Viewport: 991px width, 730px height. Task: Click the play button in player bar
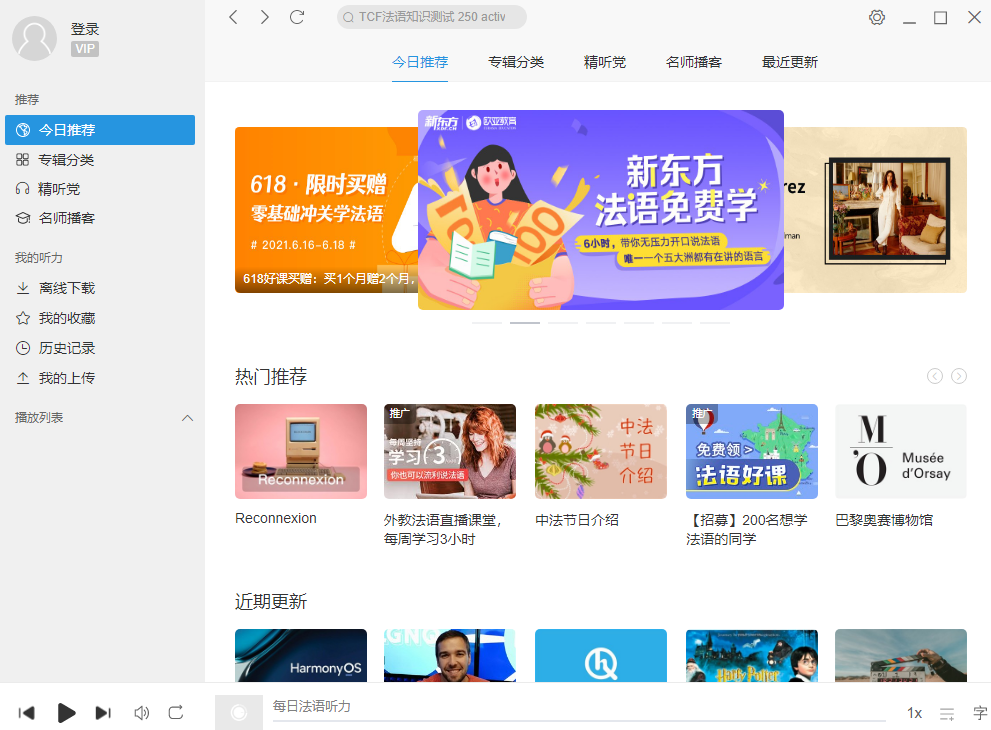[66, 713]
